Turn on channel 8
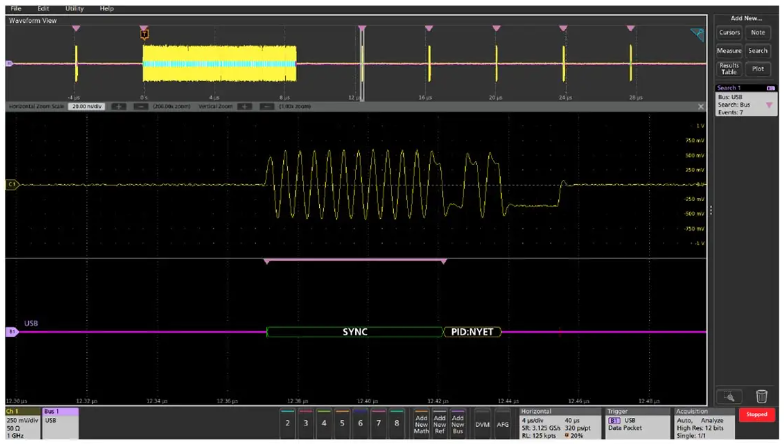784x444 pixels. (x=396, y=423)
